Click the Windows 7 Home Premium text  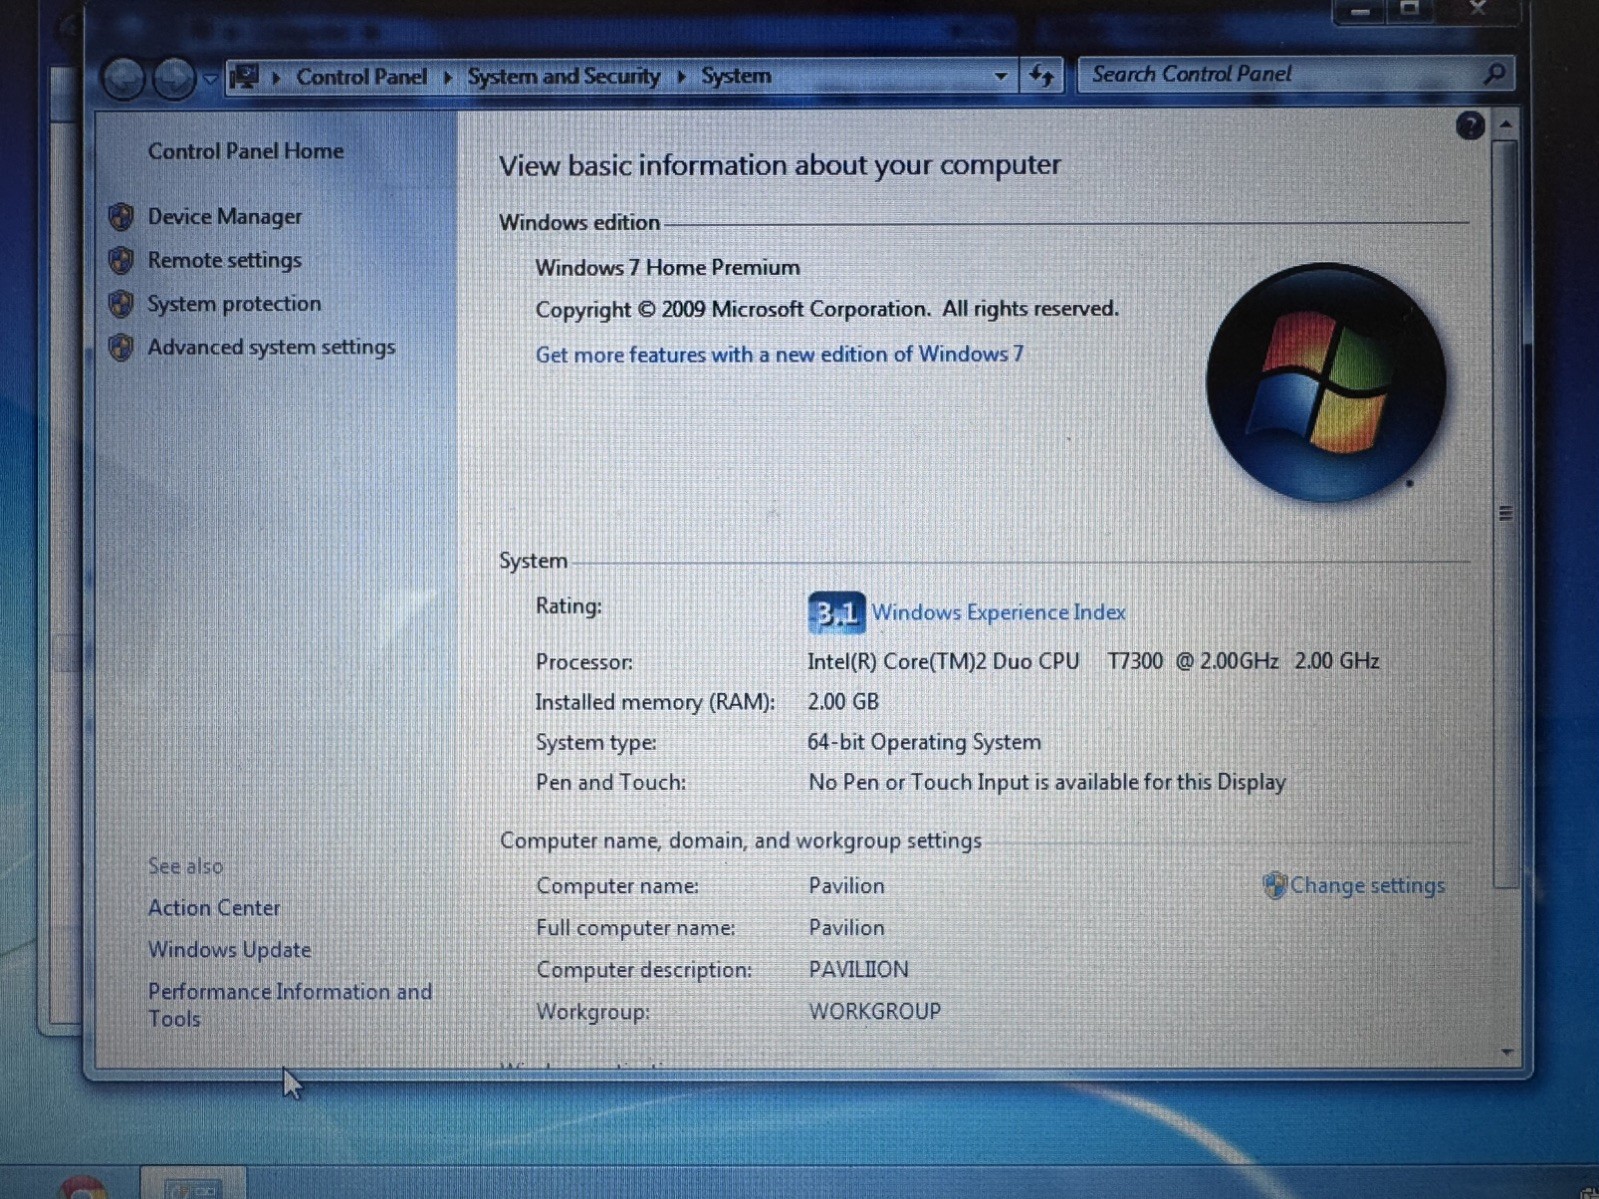tap(668, 268)
